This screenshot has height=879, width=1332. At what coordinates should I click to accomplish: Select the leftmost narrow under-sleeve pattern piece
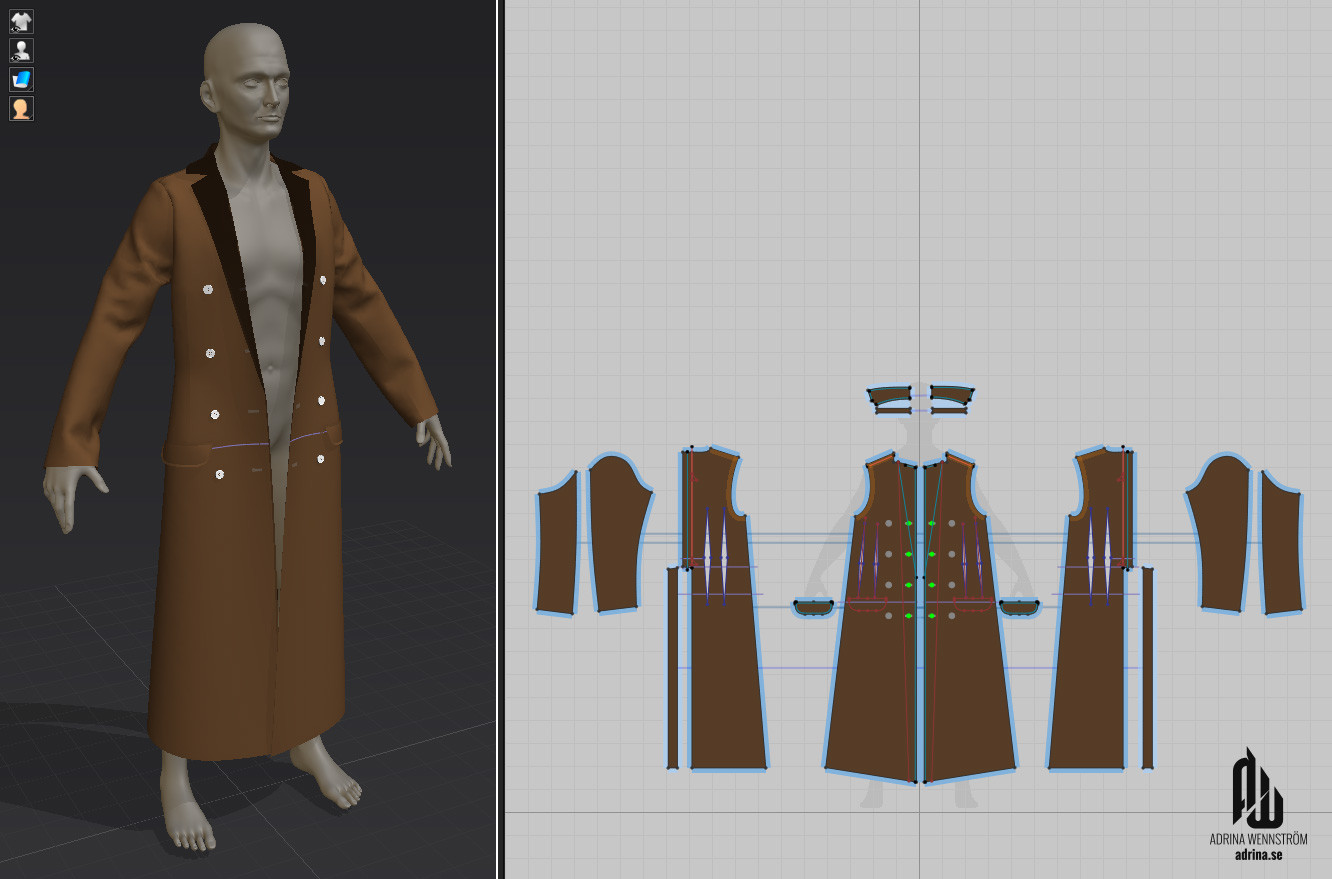click(x=557, y=543)
